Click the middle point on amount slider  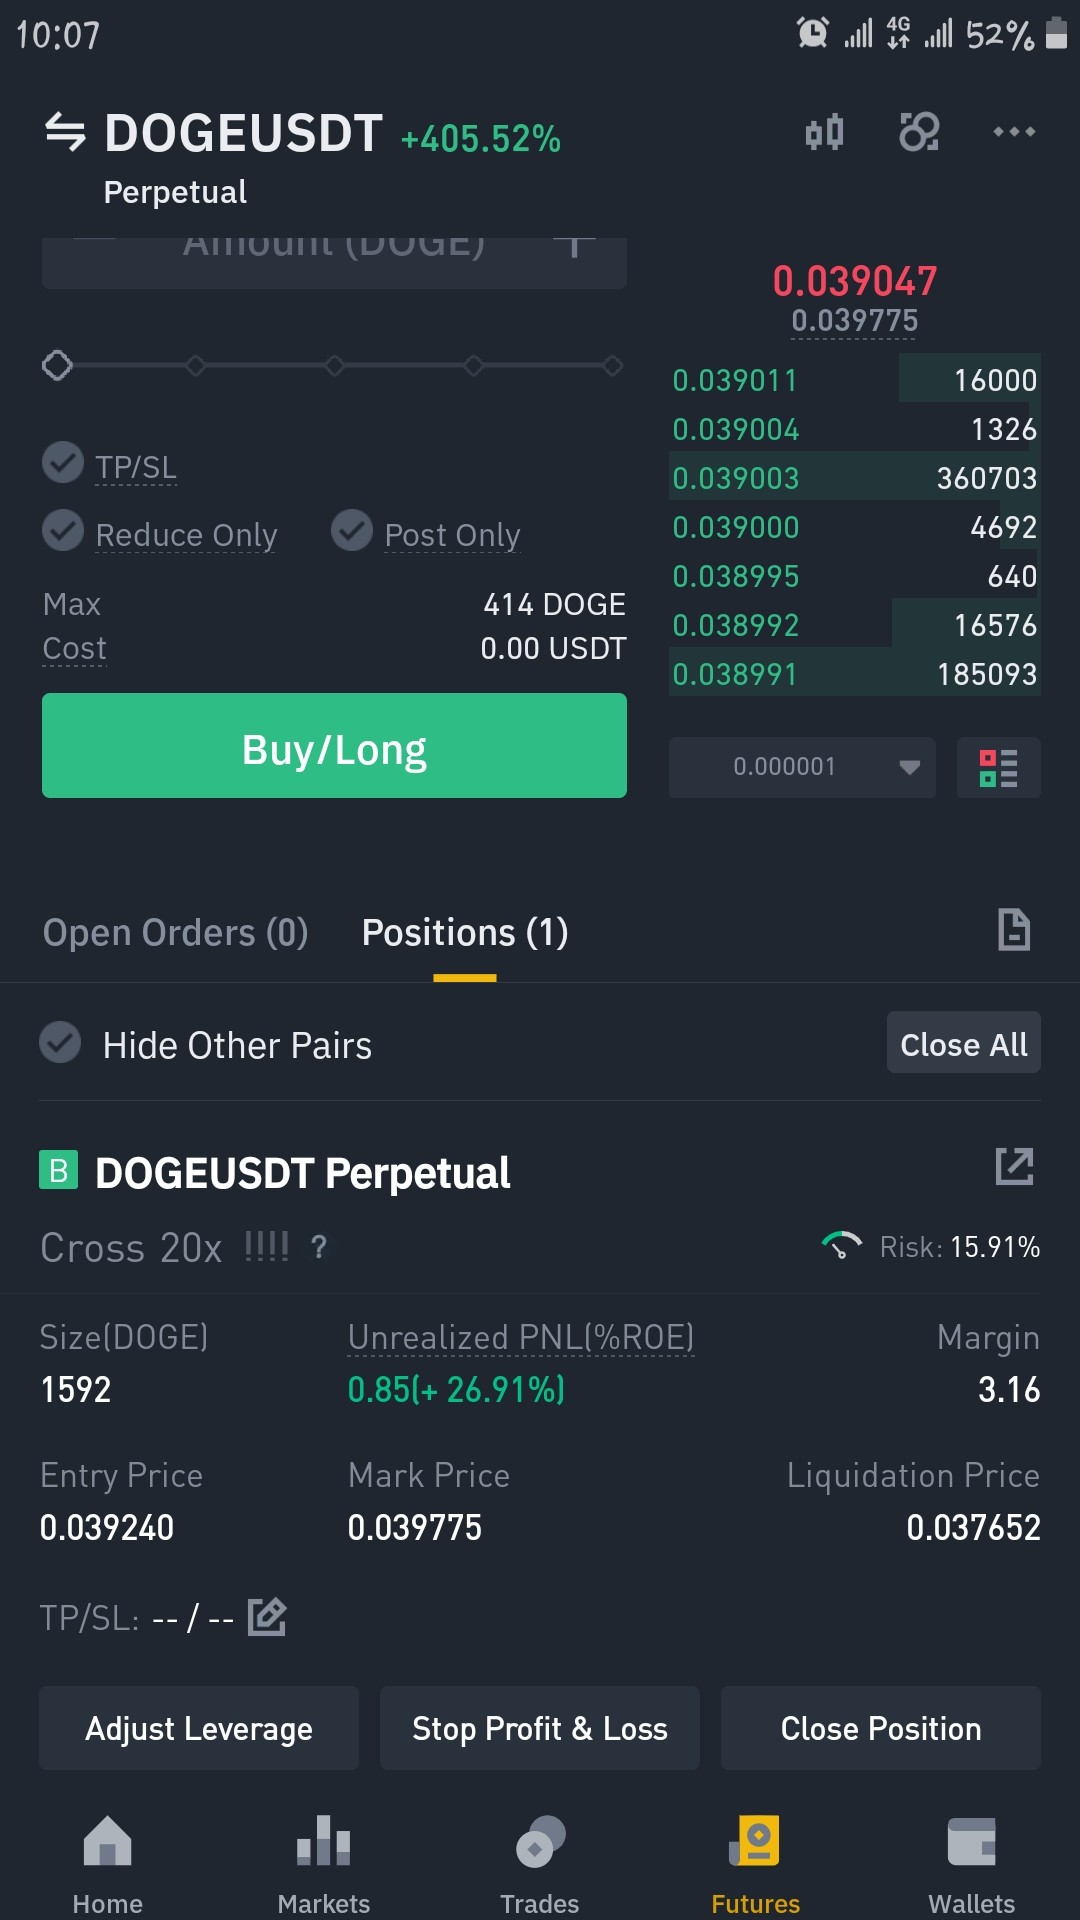click(335, 366)
